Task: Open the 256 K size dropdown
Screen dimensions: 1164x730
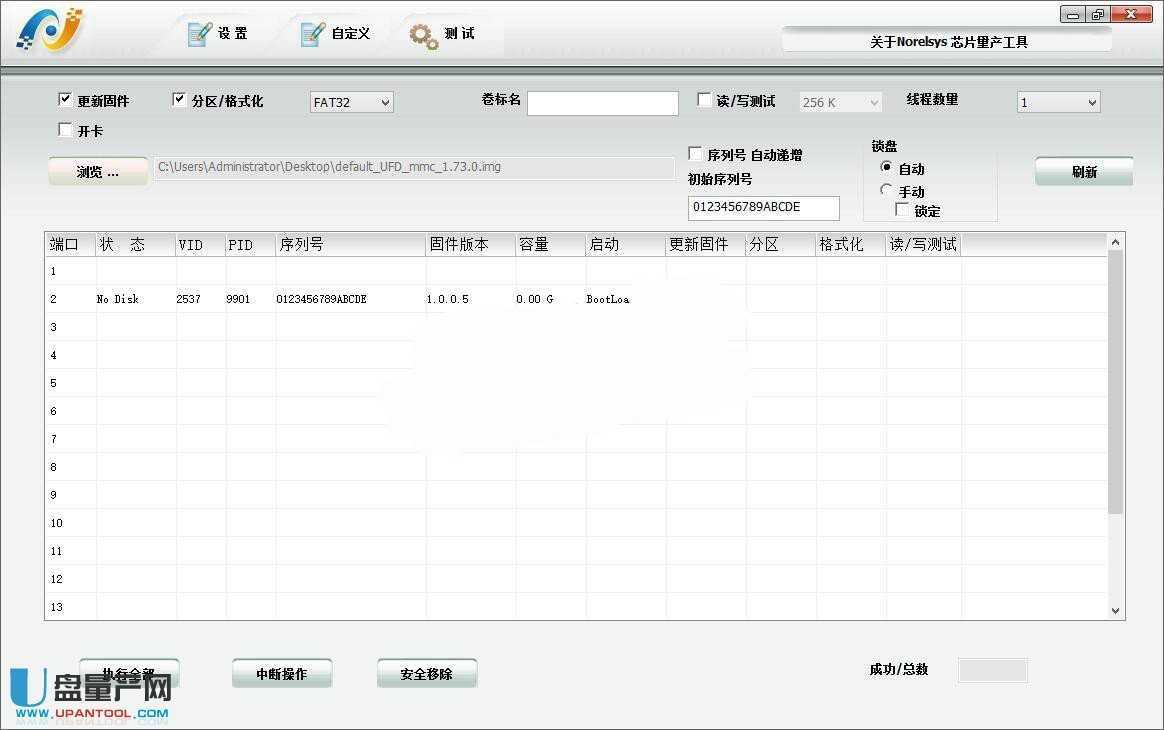Action: [x=840, y=102]
